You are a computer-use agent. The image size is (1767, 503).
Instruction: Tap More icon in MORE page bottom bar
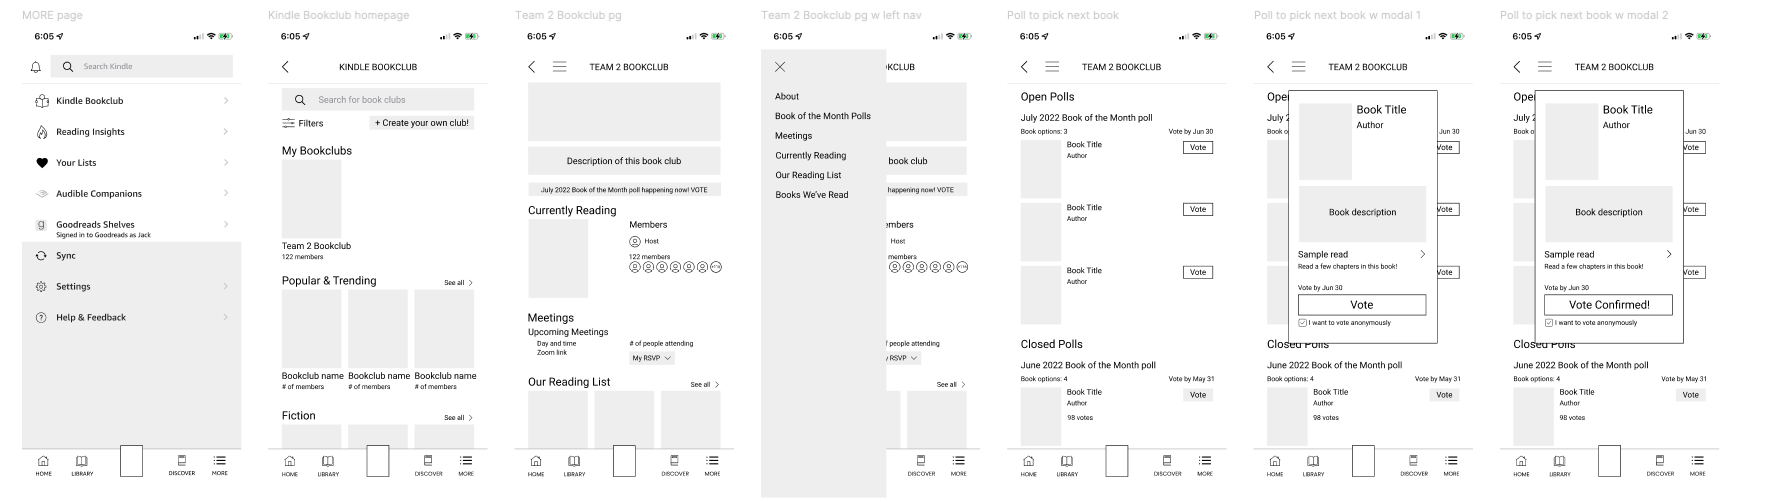pyautogui.click(x=219, y=461)
